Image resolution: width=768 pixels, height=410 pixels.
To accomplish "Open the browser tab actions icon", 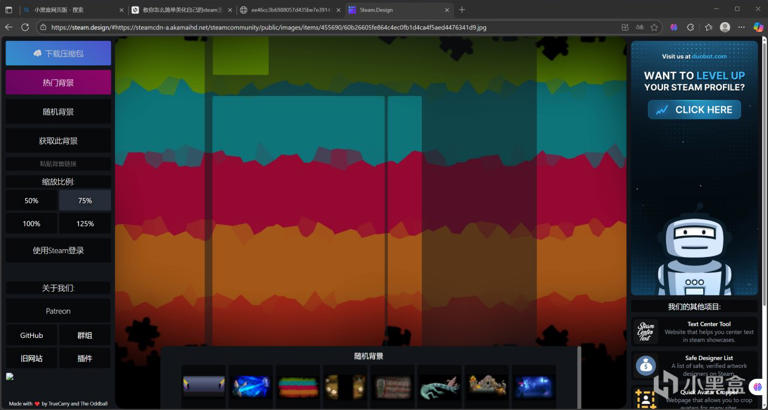I will point(9,9).
